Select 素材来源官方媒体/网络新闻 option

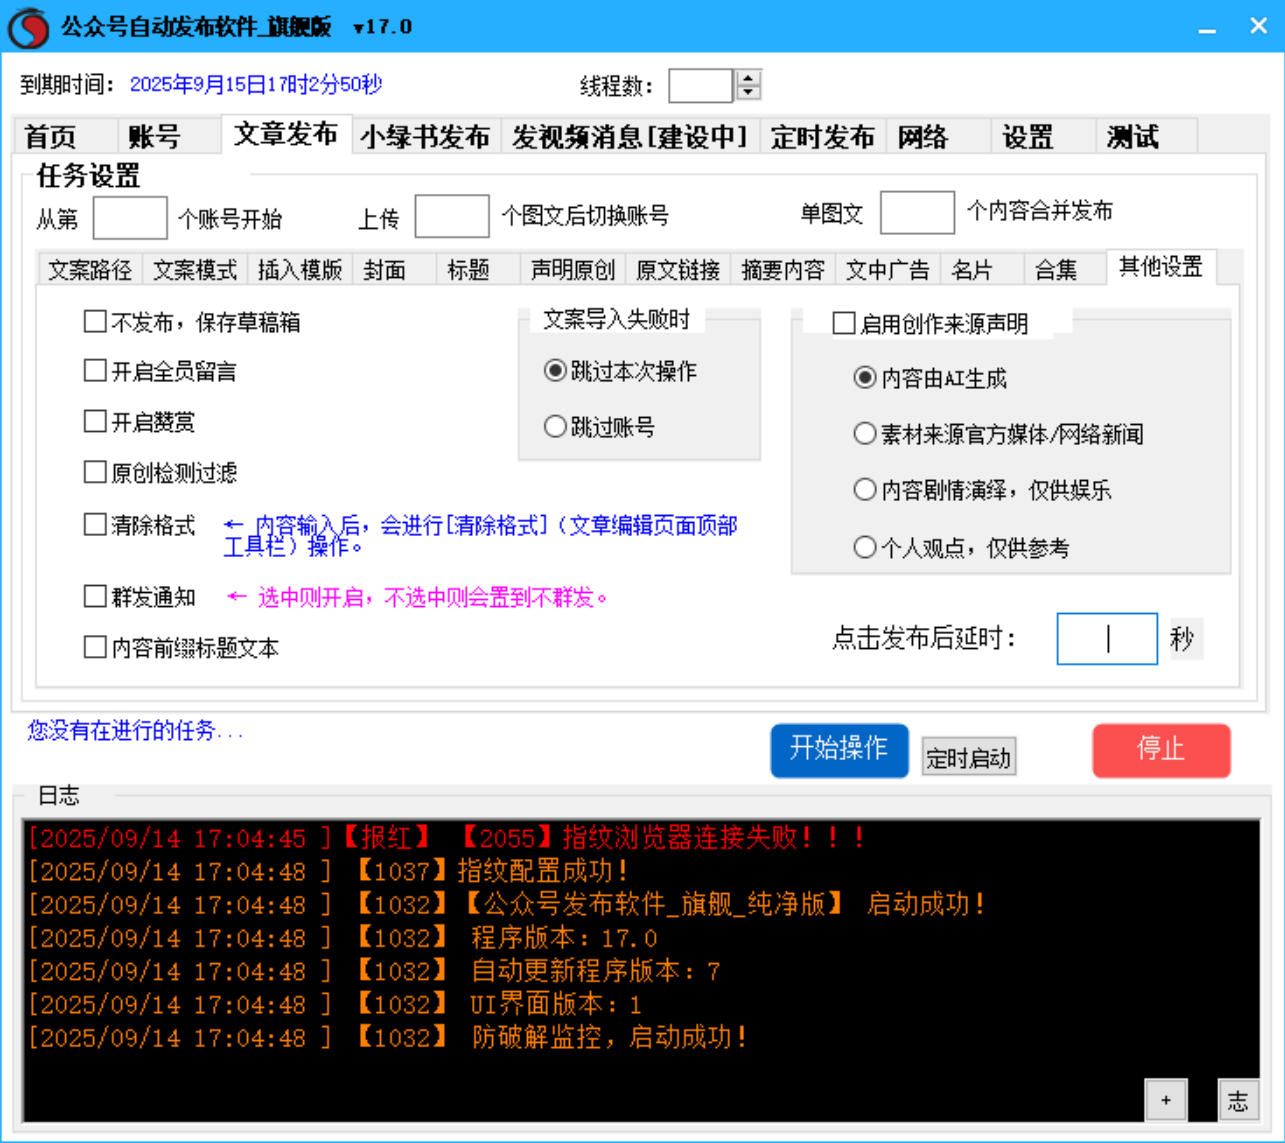click(x=864, y=432)
